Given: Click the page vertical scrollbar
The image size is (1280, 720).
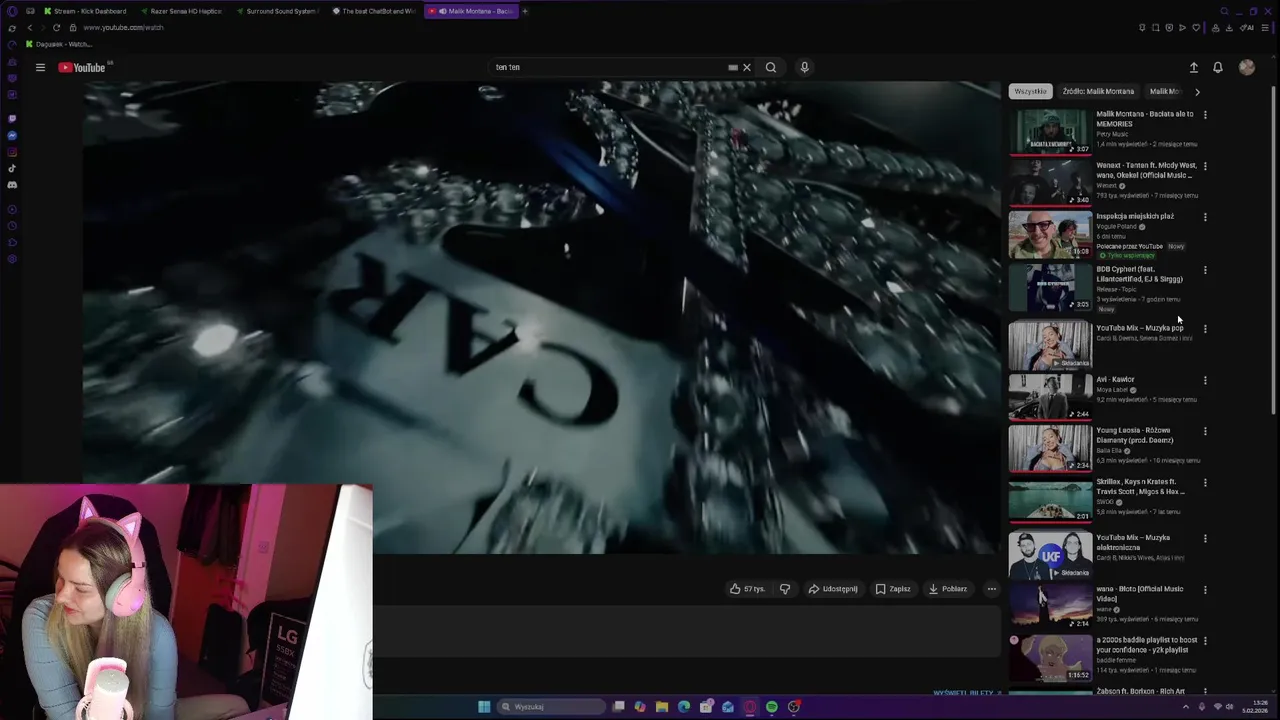Looking at the screenshot, I should pos(1274,250).
